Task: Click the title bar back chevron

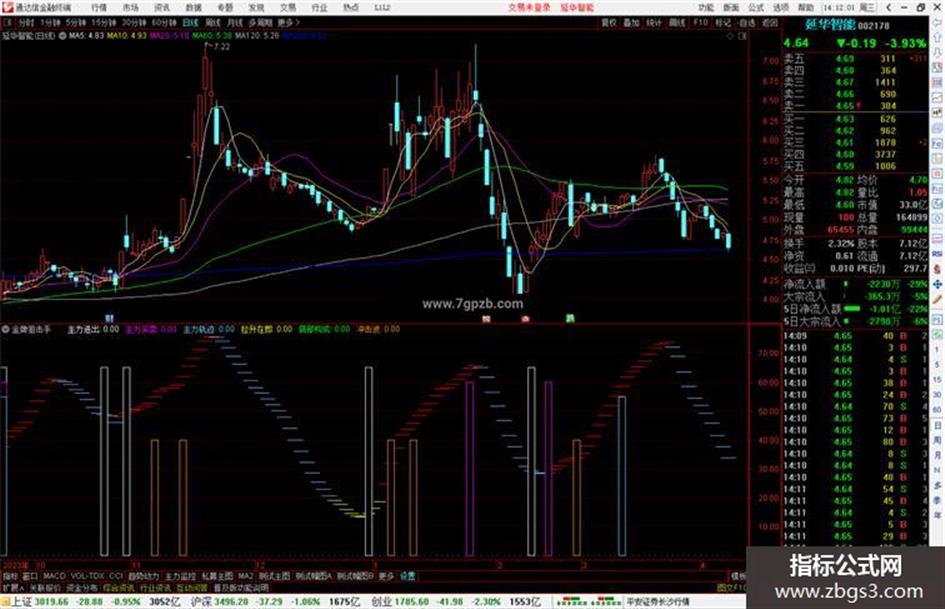Action: pyautogui.click(x=889, y=8)
